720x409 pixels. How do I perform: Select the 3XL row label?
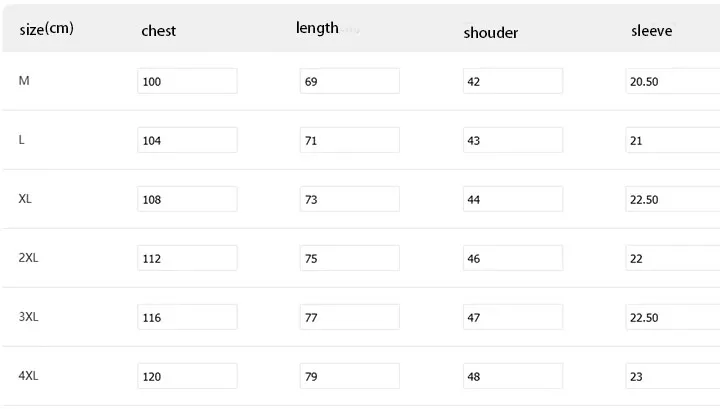[28, 317]
